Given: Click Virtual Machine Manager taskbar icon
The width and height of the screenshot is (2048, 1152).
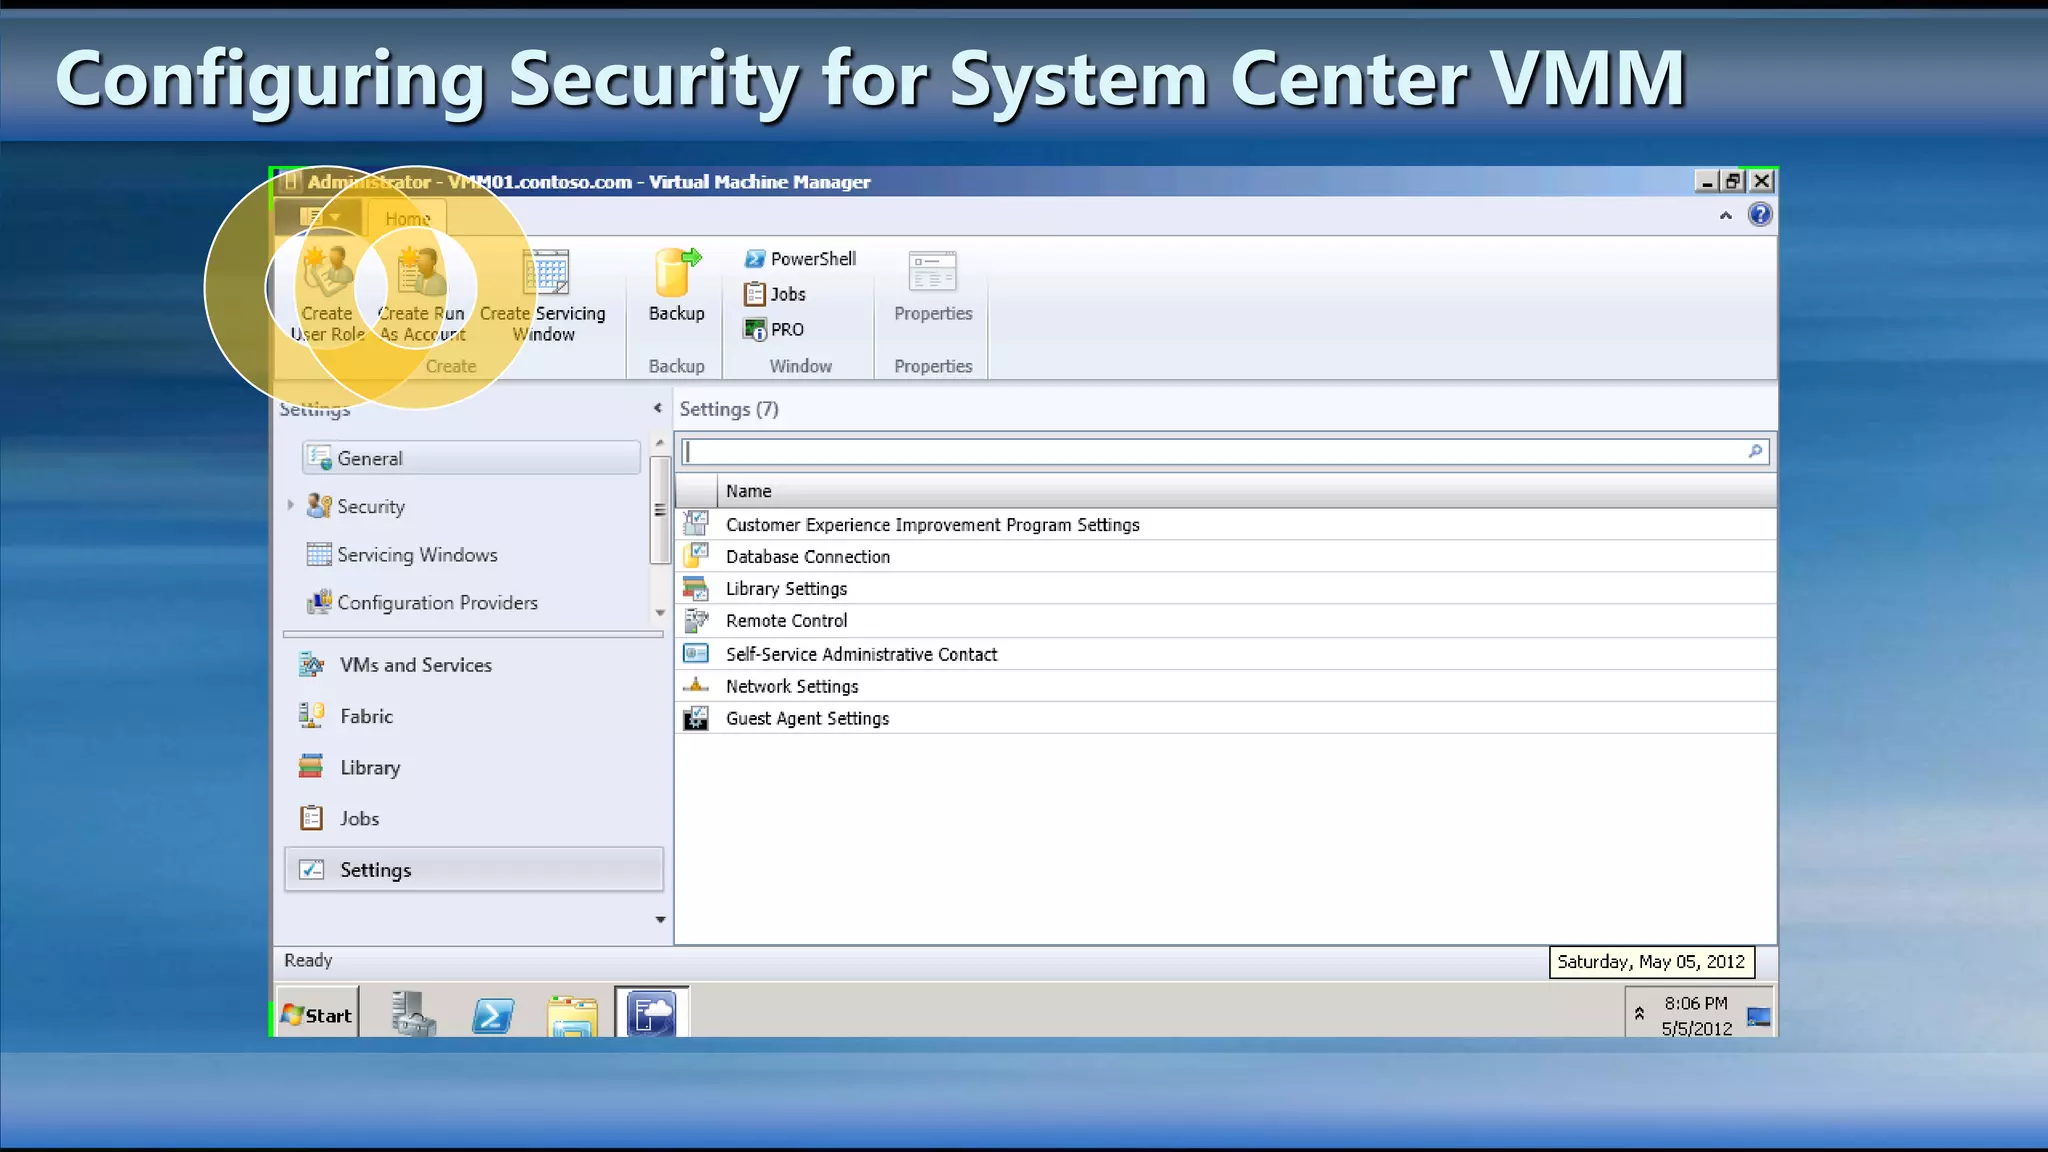Looking at the screenshot, I should coord(652,1012).
